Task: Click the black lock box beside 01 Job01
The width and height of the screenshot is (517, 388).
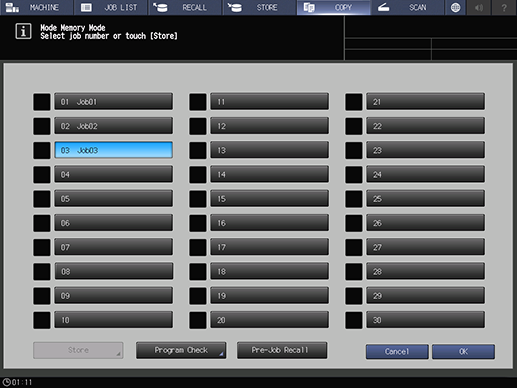Action: point(42,102)
